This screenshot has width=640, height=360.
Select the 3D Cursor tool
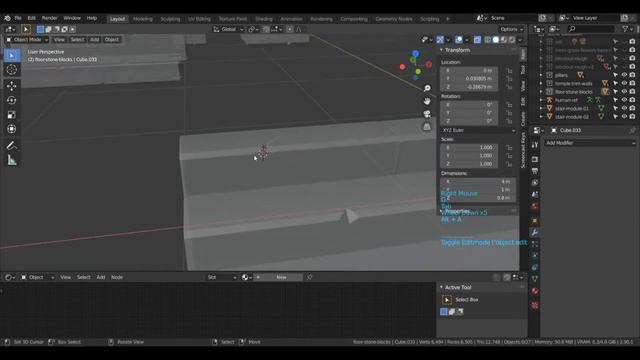click(x=12, y=70)
